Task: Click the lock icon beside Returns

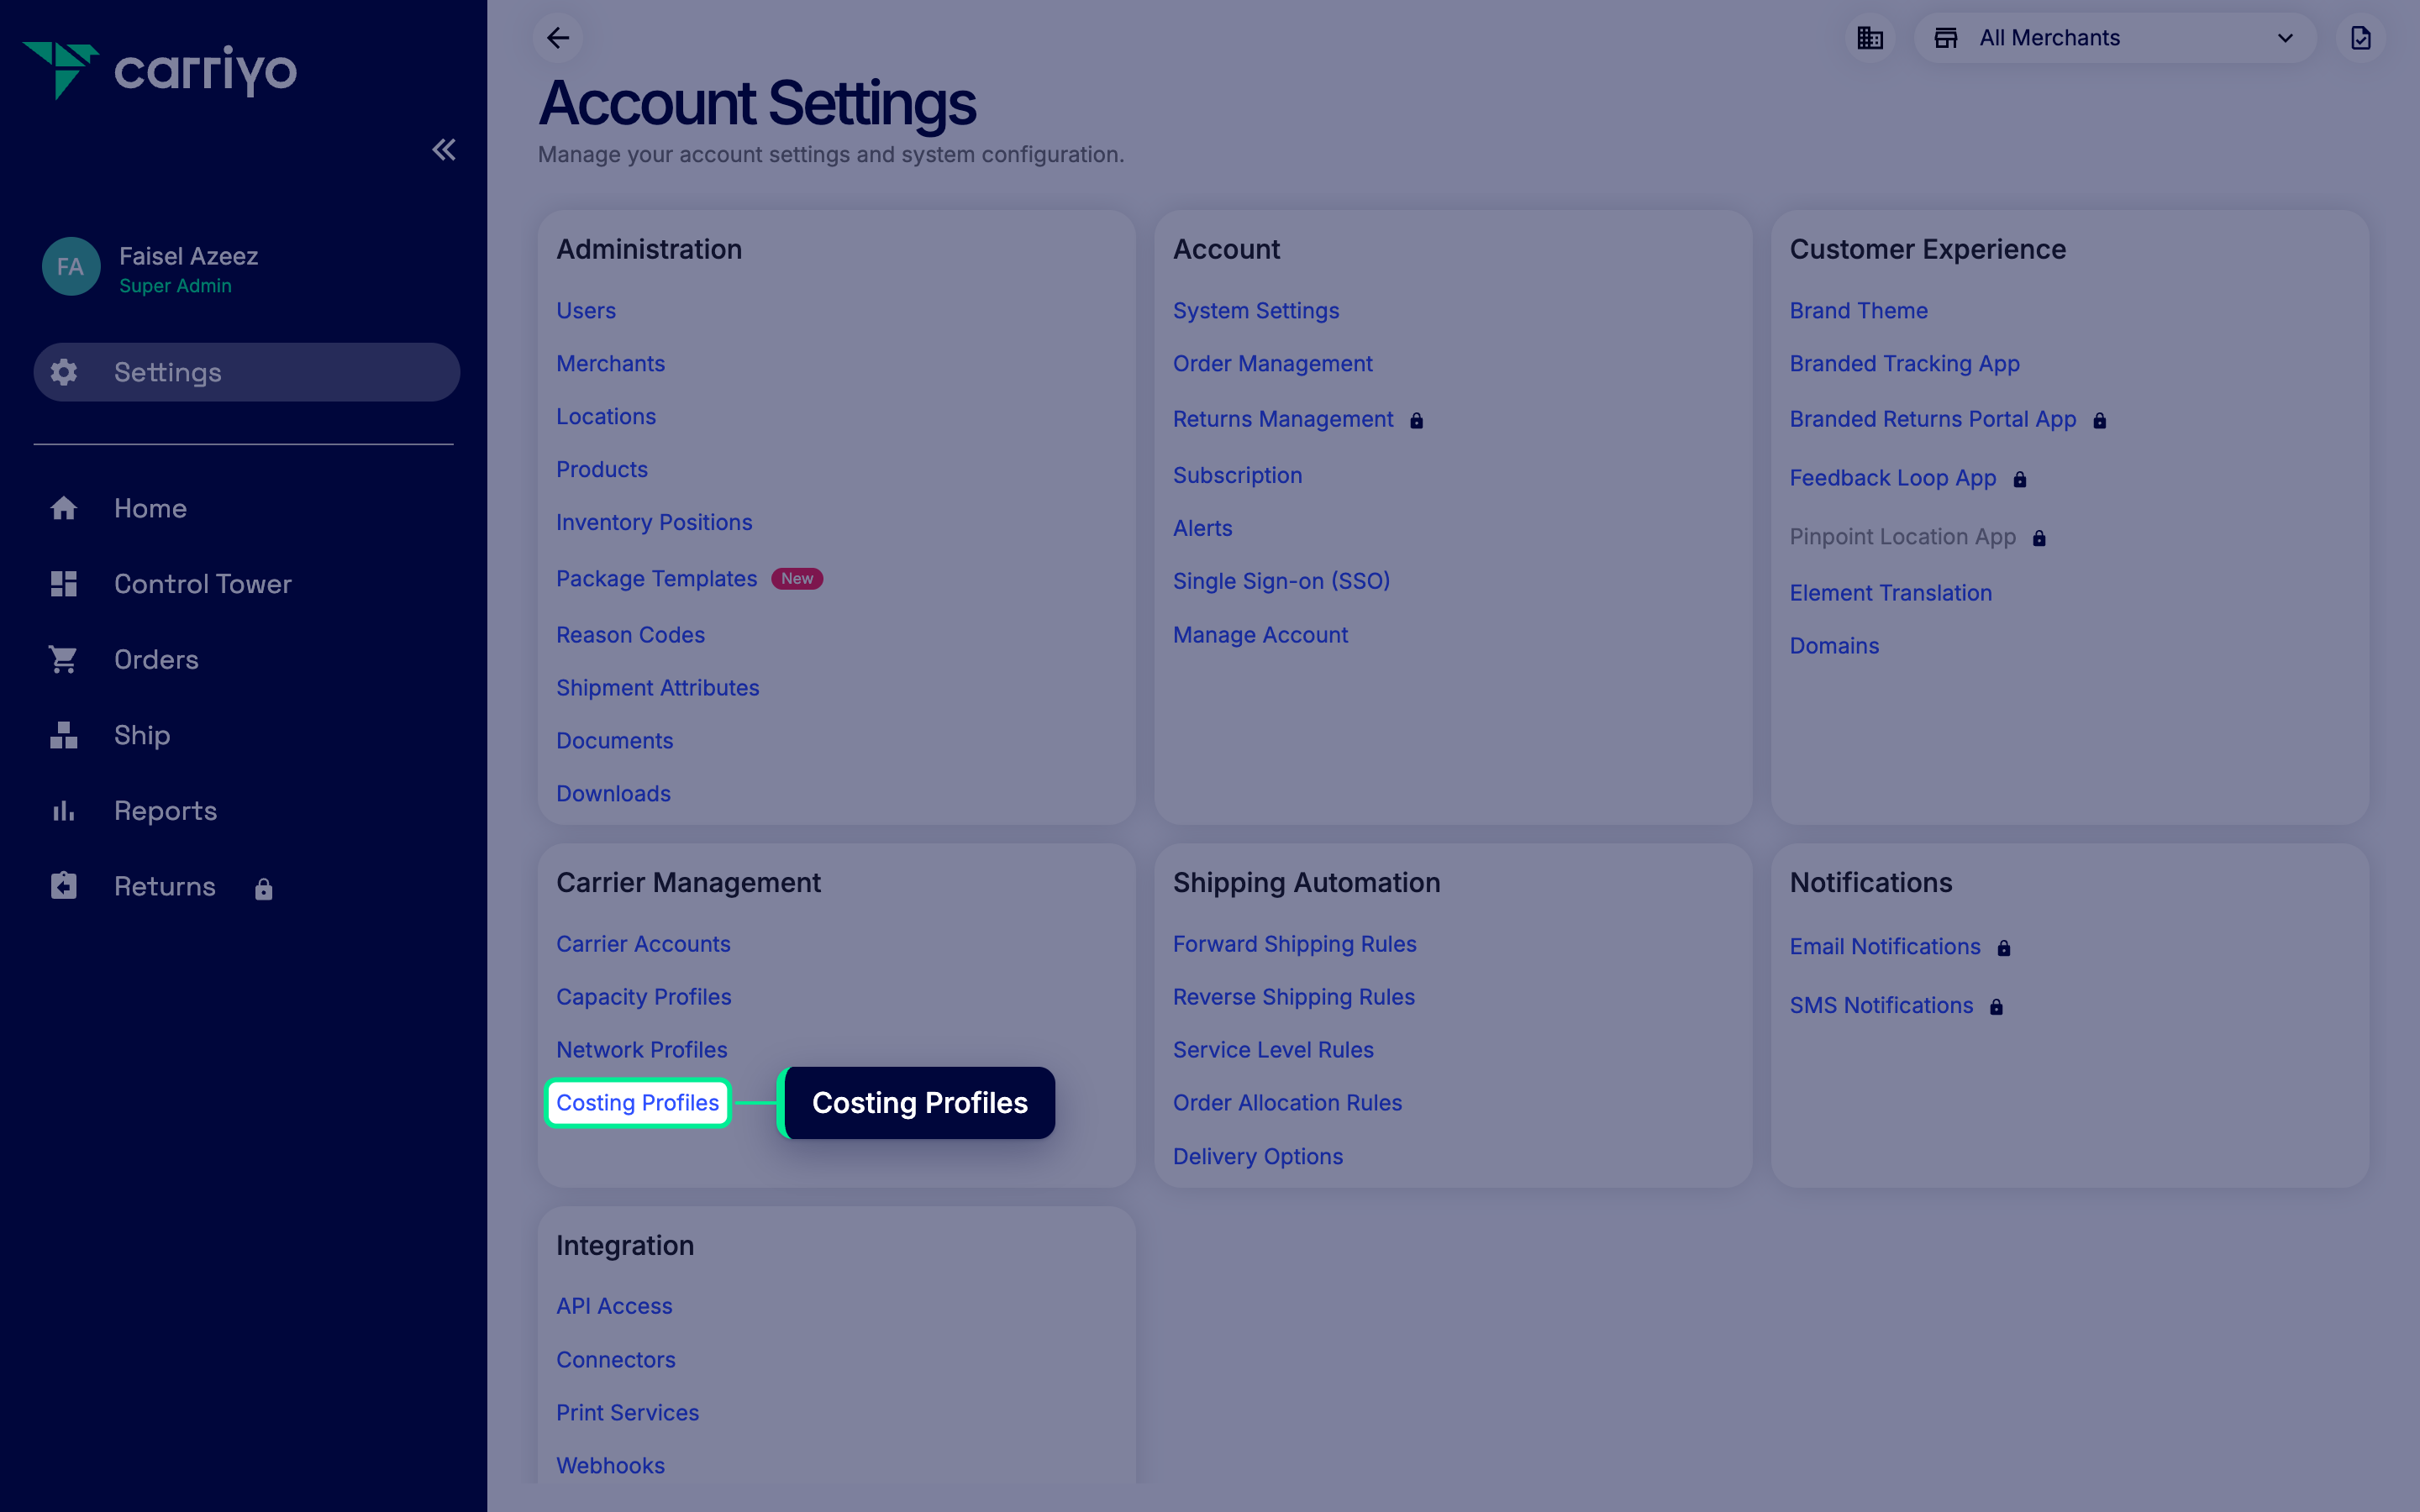Action: click(x=264, y=888)
